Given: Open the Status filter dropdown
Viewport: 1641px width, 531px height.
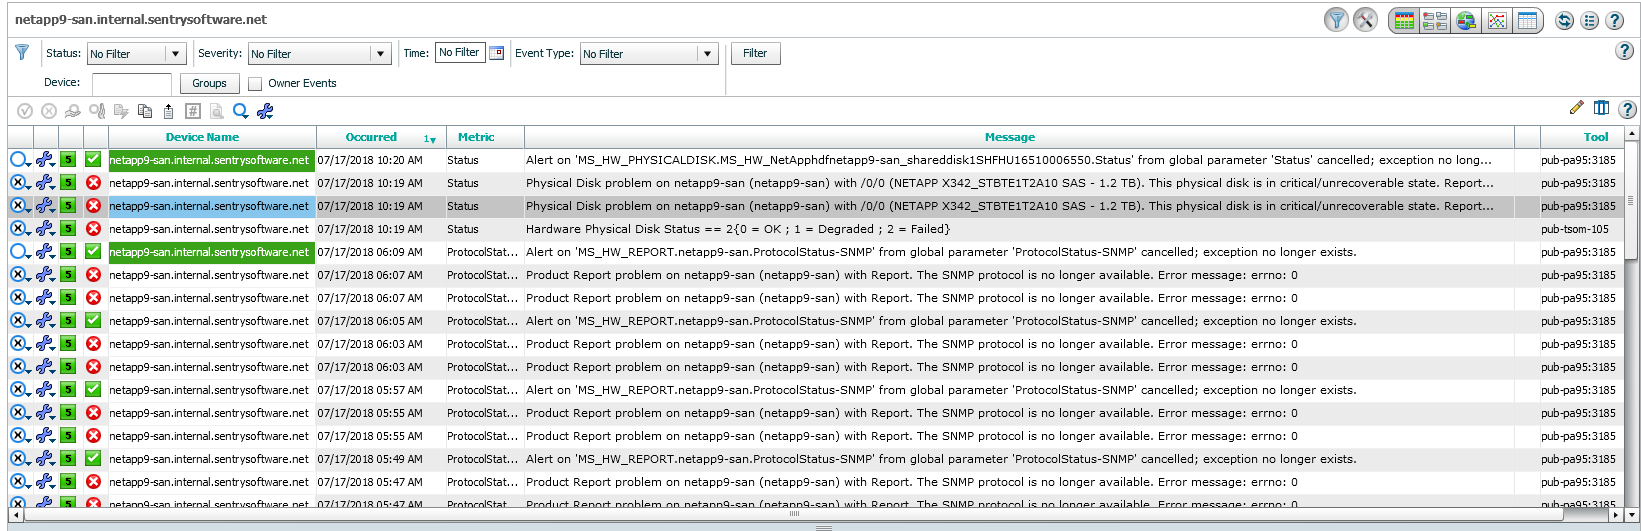Looking at the screenshot, I should pyautogui.click(x=136, y=54).
